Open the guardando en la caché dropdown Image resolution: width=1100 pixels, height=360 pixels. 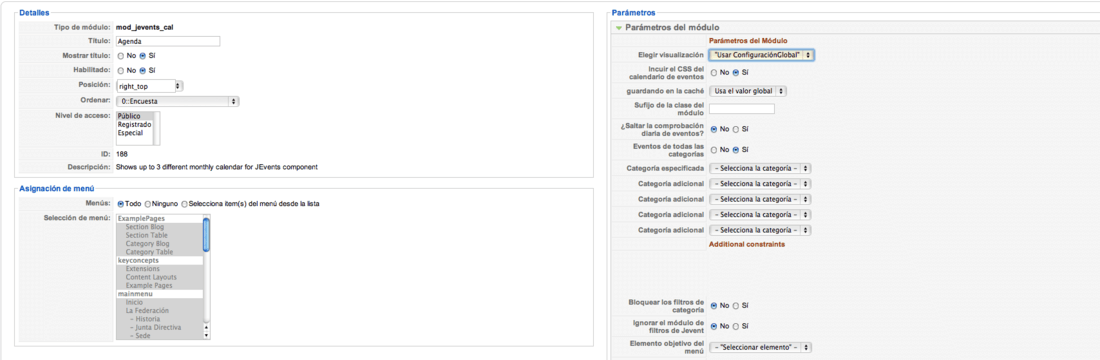pos(748,91)
